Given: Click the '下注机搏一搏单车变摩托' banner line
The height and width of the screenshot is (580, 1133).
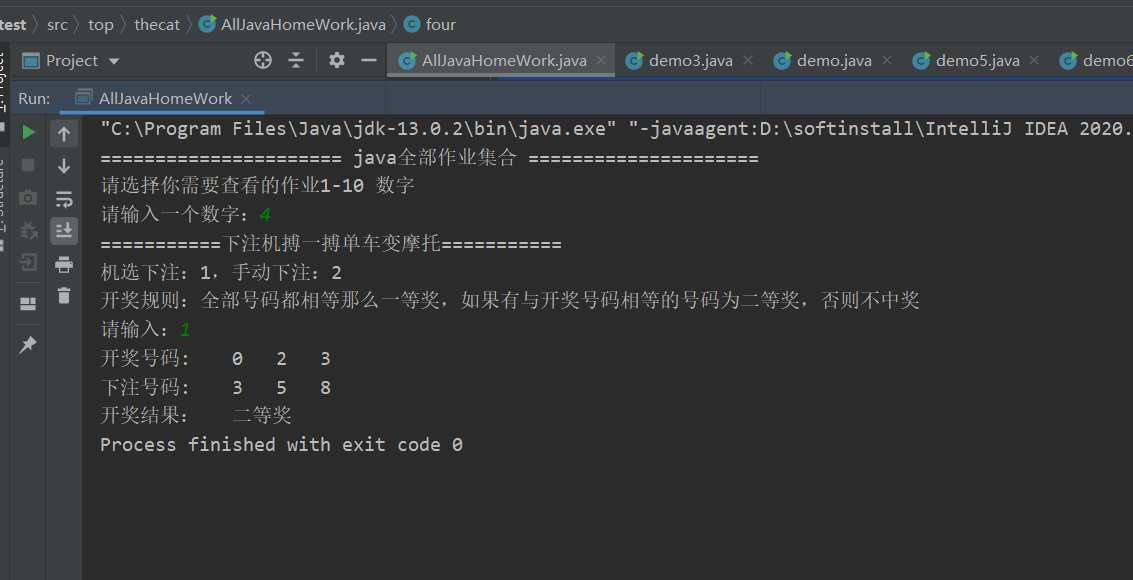Looking at the screenshot, I should click(x=331, y=244).
